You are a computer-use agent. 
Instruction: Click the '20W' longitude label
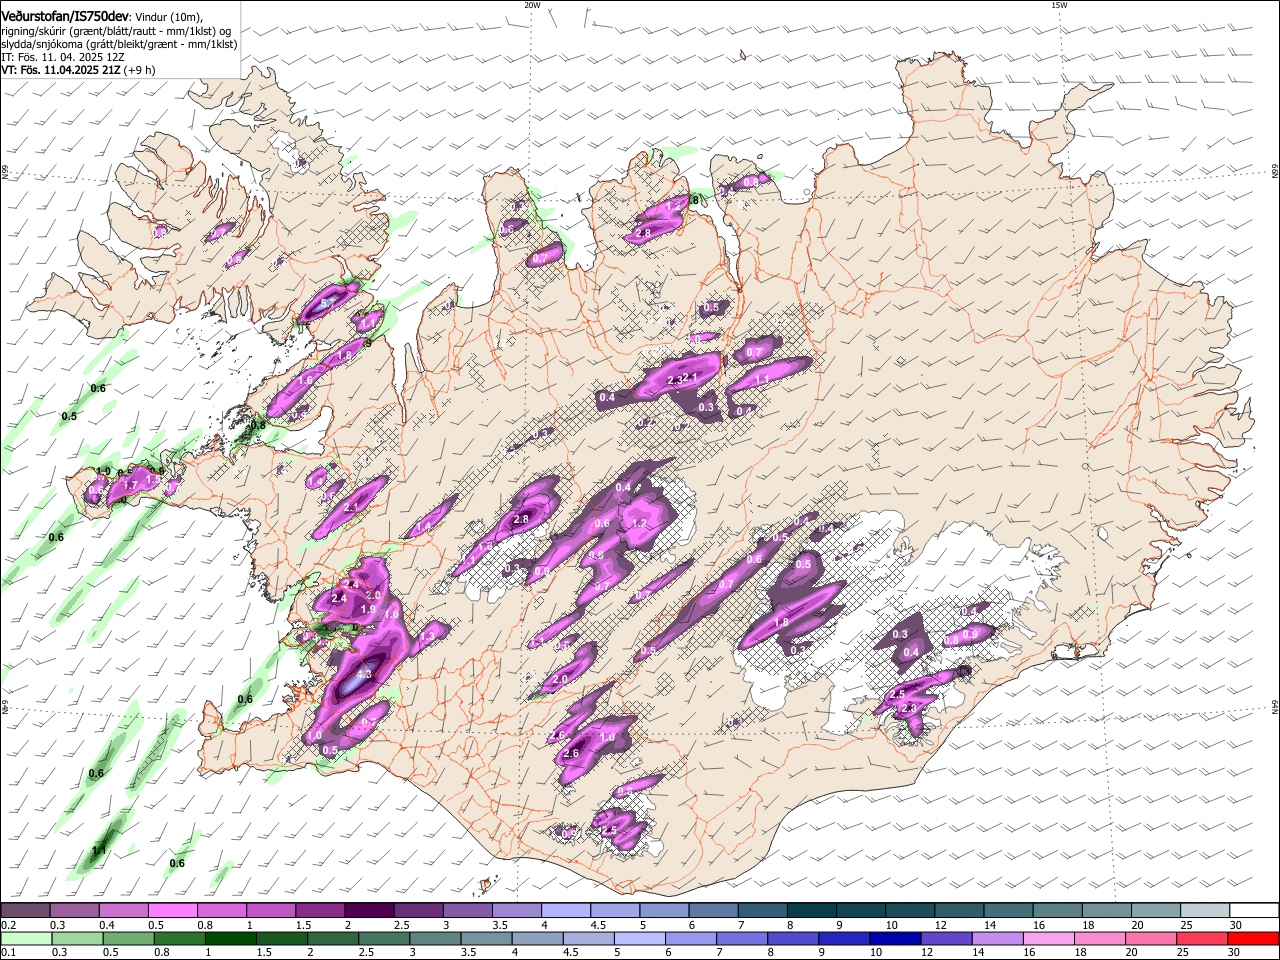point(532,5)
